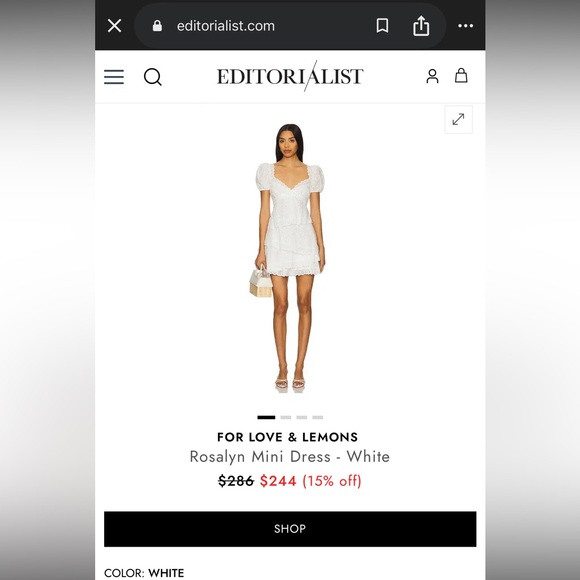This screenshot has width=580, height=580.
Task: Open the share sheet icon
Action: coord(421,26)
